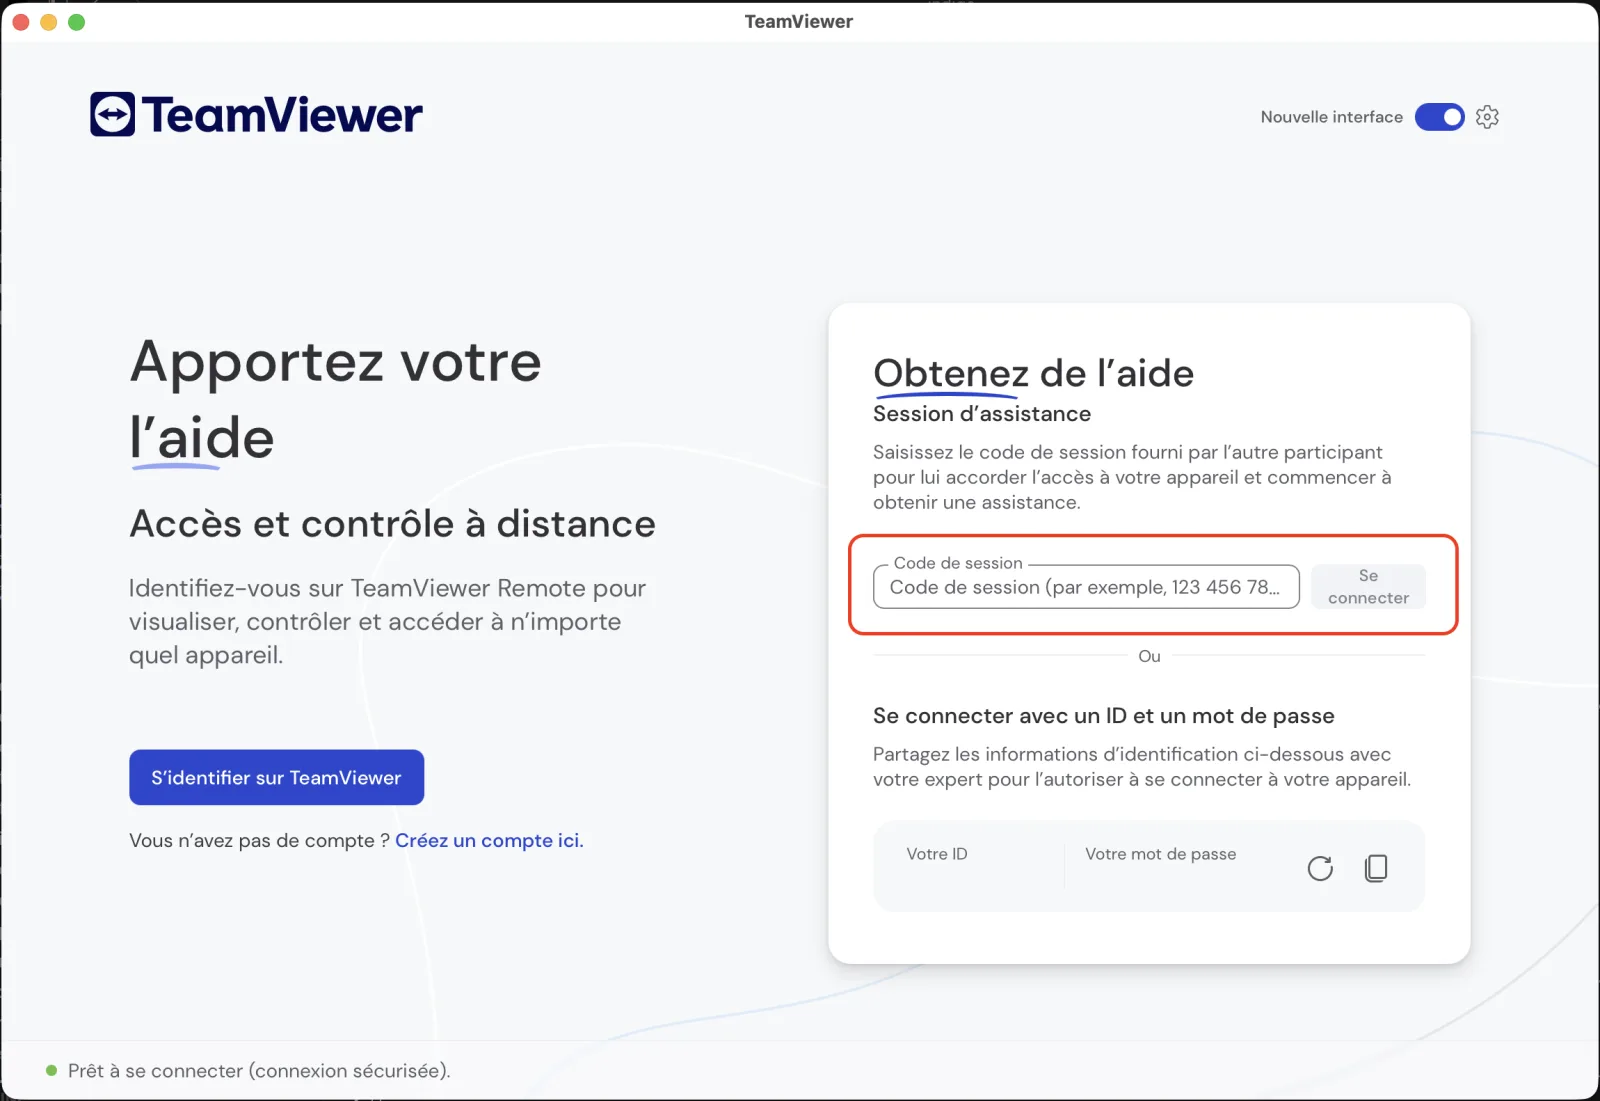Click the Accès et contrôle à distance heading
Image resolution: width=1600 pixels, height=1101 pixels.
point(392,524)
